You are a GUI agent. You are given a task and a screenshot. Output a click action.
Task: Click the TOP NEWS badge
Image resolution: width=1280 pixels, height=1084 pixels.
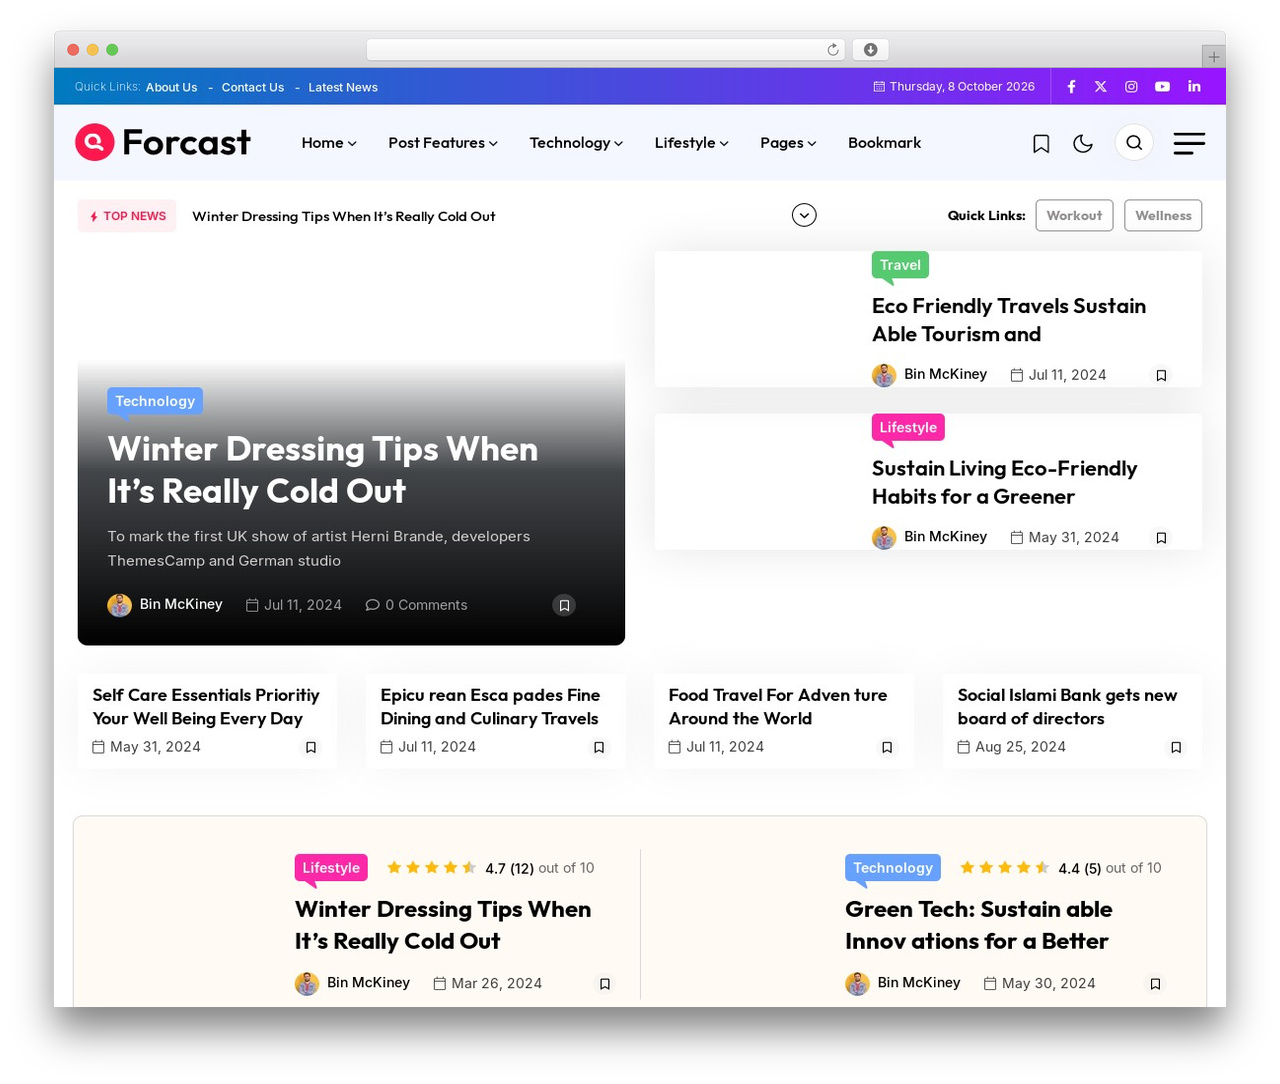pyautogui.click(x=127, y=216)
